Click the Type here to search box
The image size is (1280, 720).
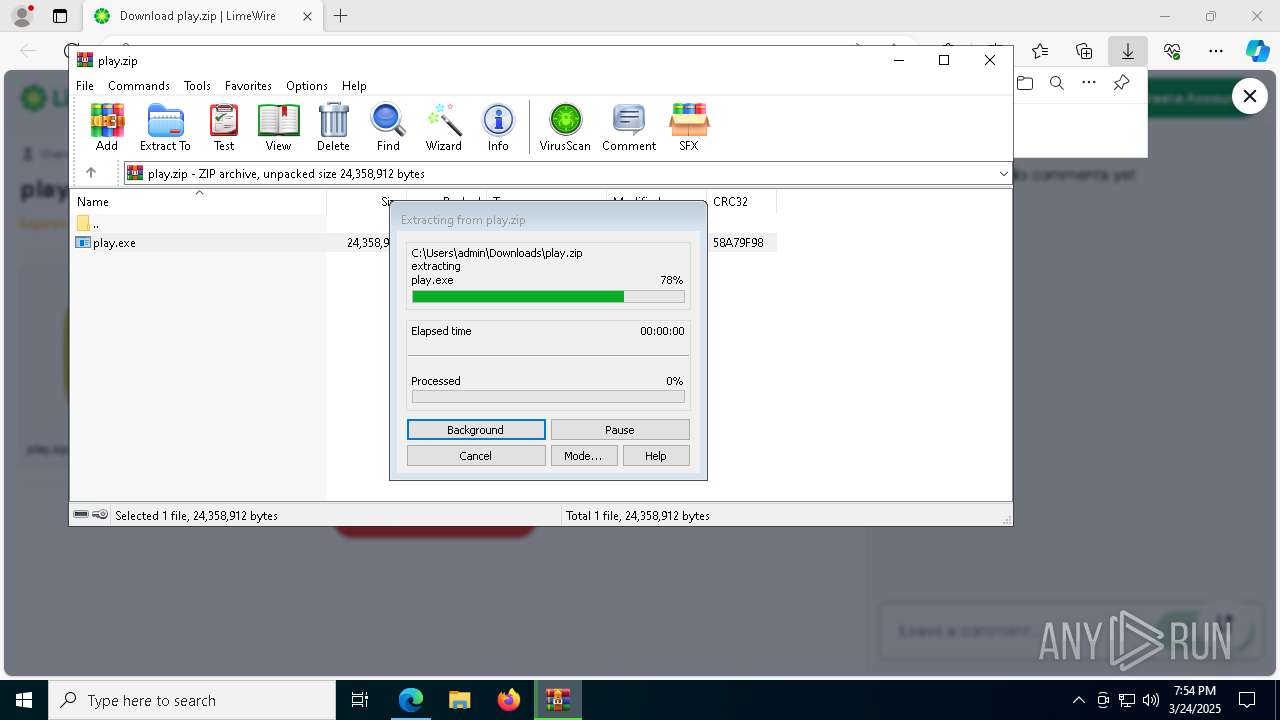point(192,700)
